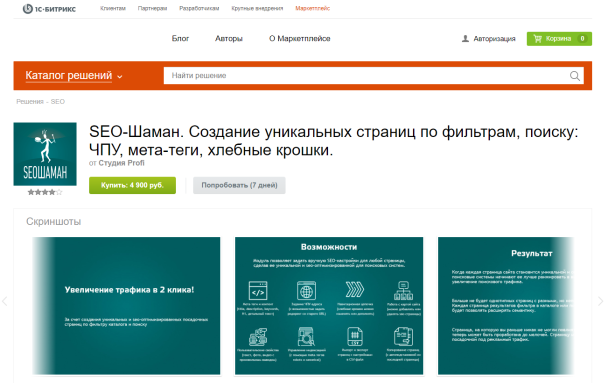The width and height of the screenshot is (608, 383).
Task: Open the SEO breadcrumb link
Action: [x=57, y=102]
